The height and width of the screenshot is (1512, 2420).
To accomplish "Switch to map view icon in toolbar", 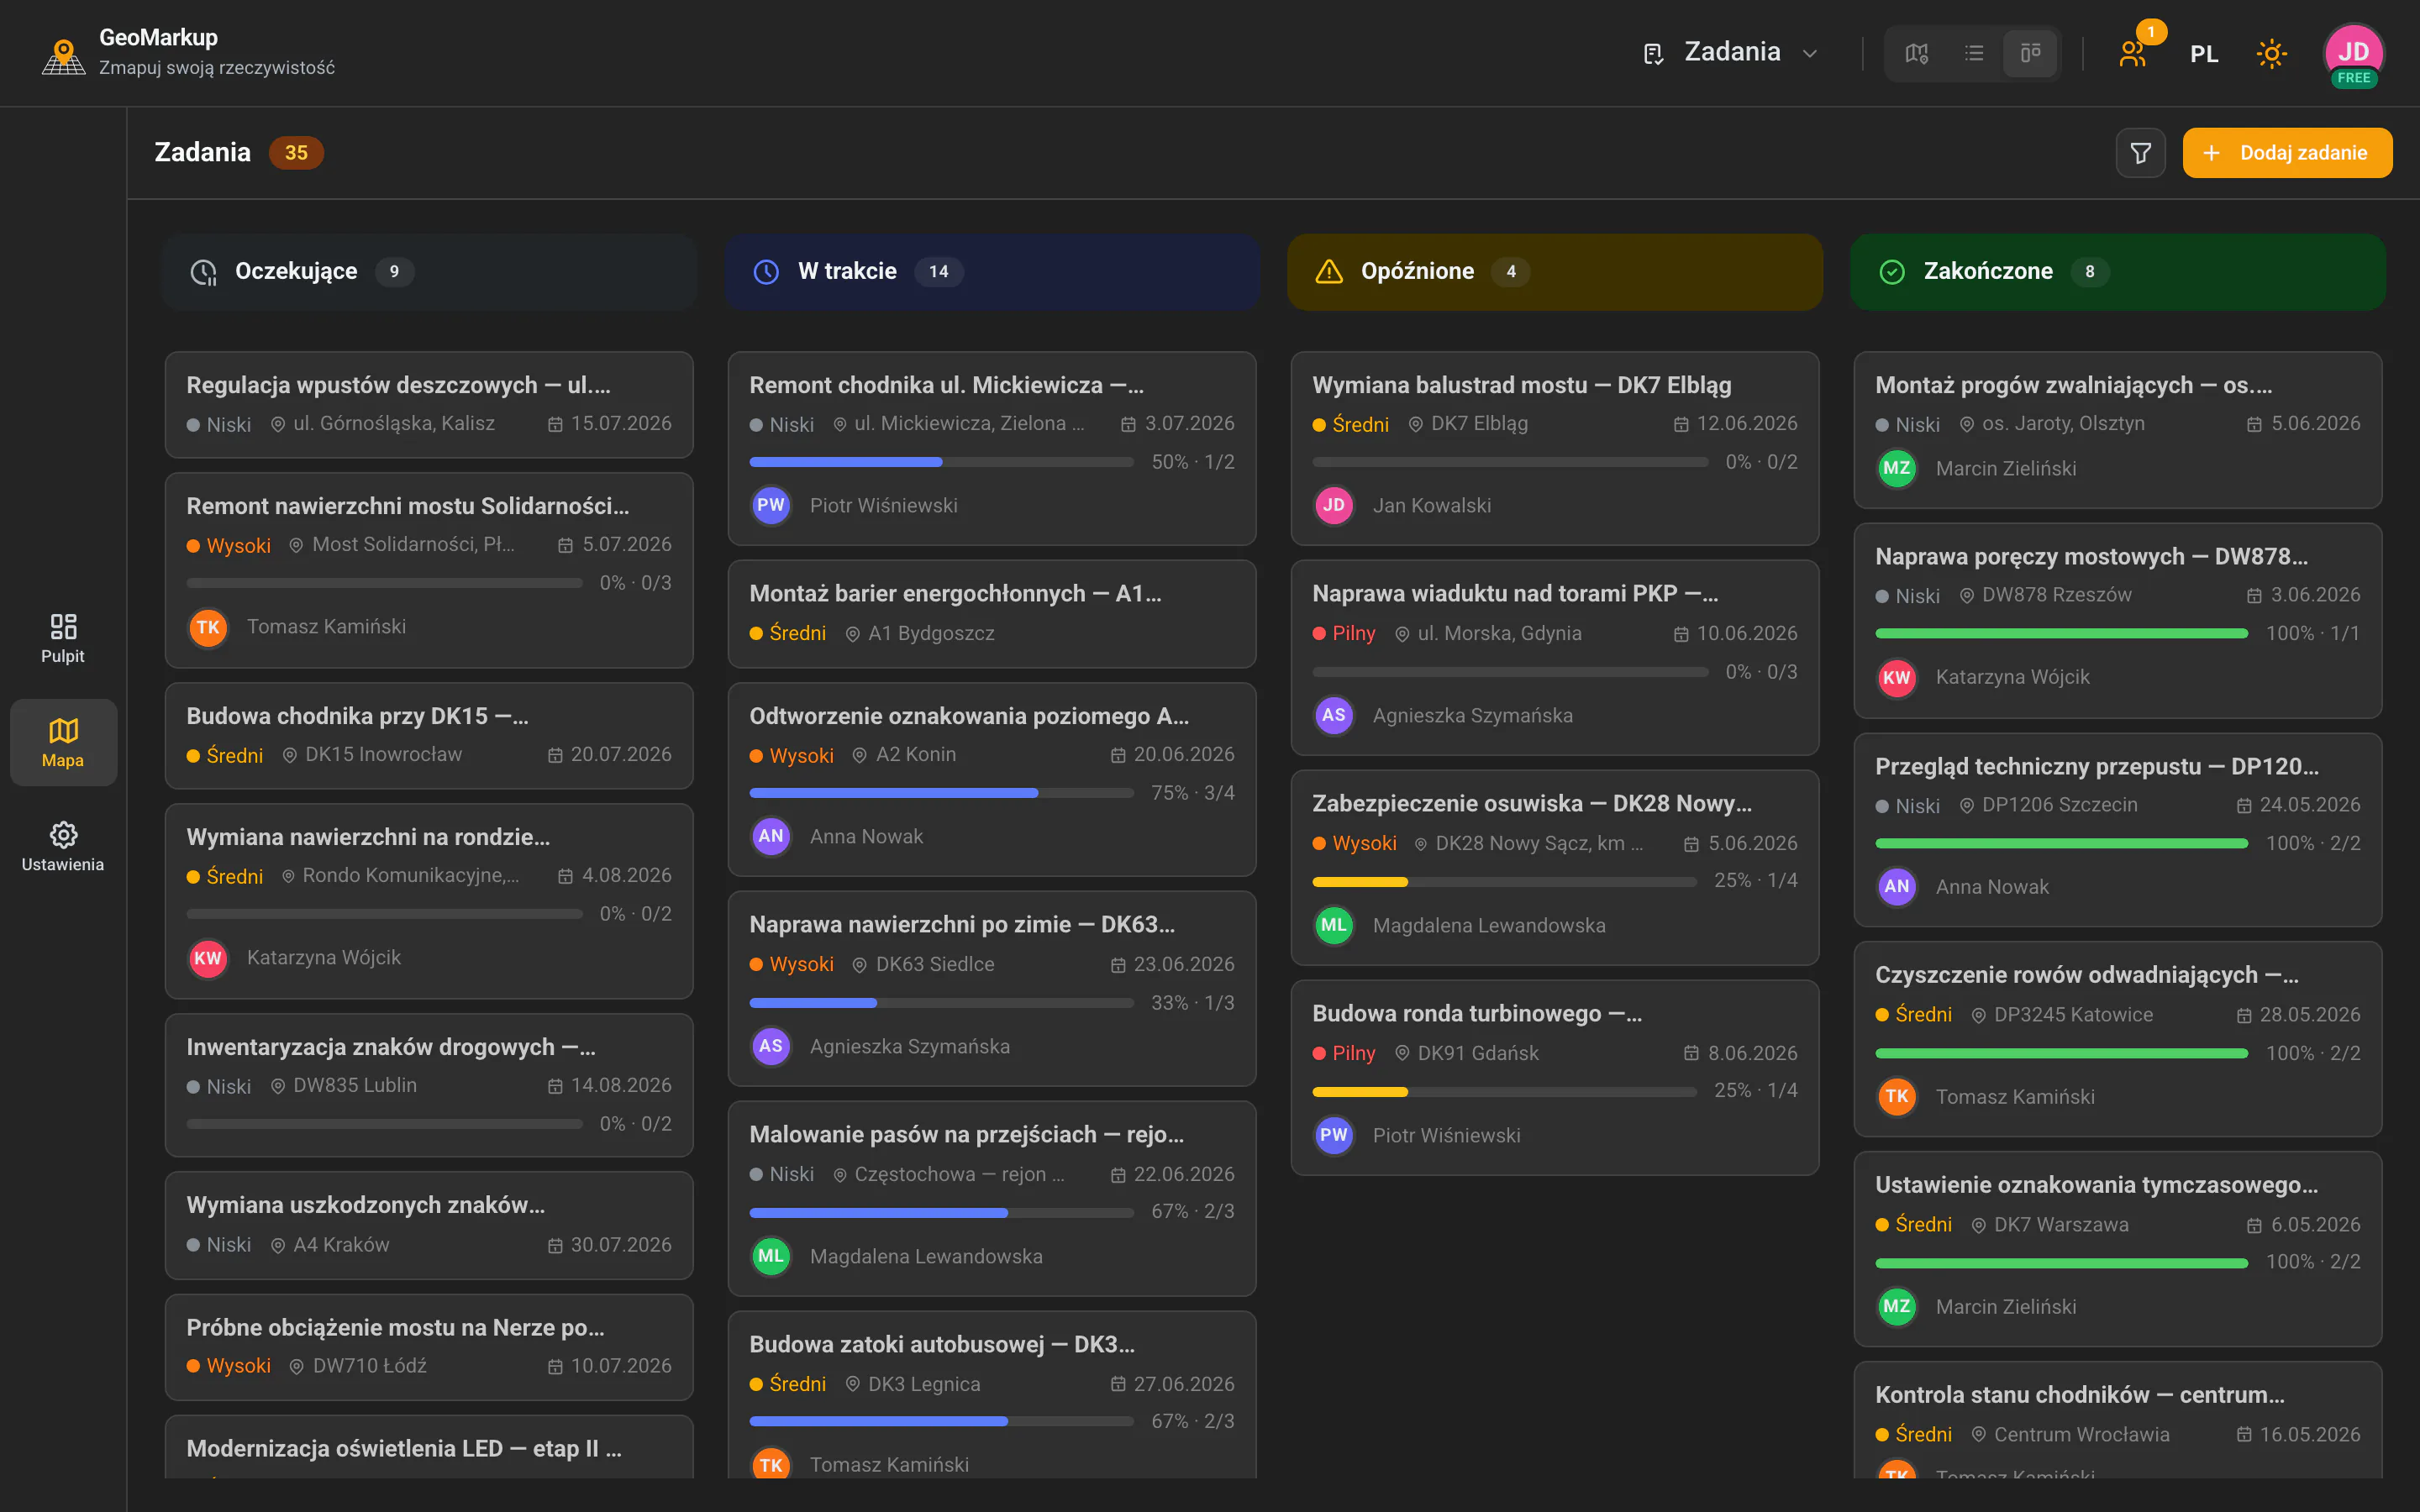I will [x=1916, y=53].
